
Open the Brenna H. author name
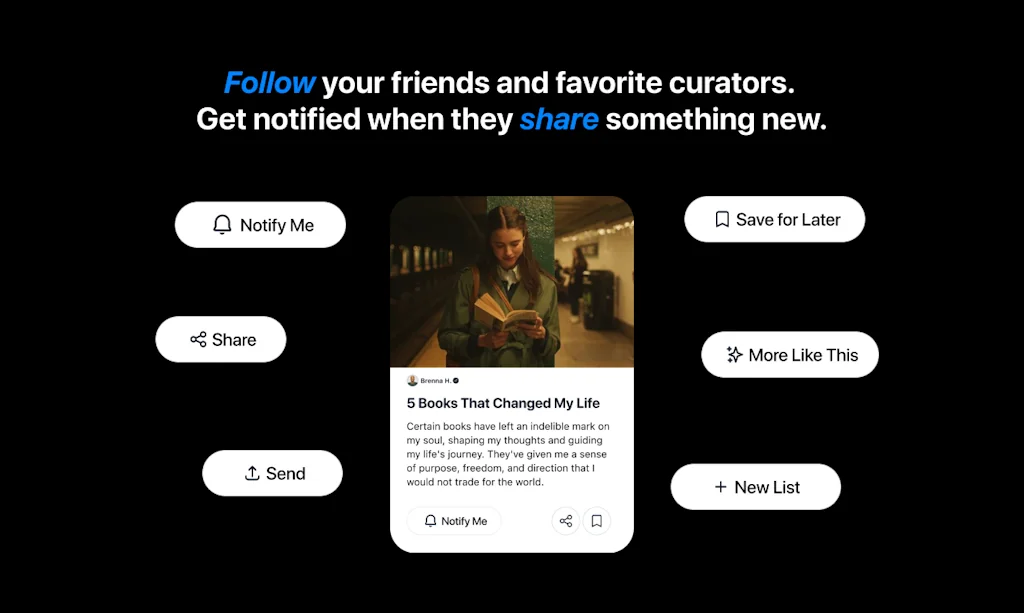(436, 381)
